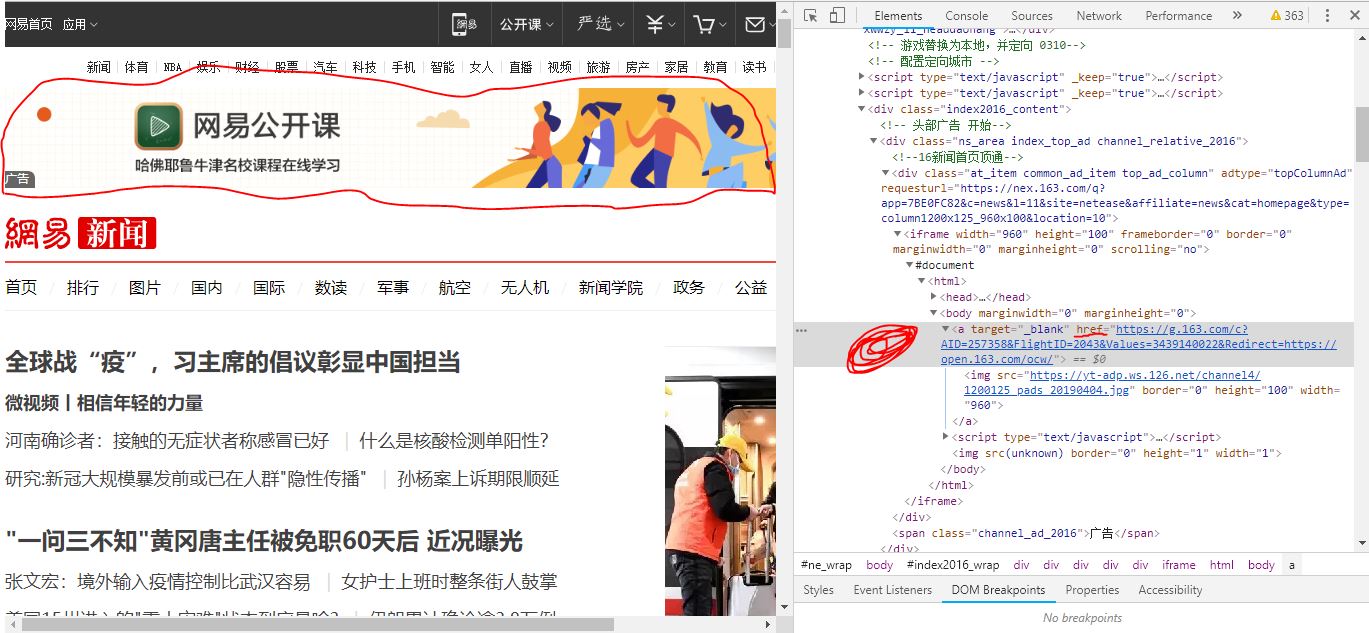Viewport: 1369px width, 633px height.
Task: Open the worker in orange vest photo
Action: click(720, 480)
